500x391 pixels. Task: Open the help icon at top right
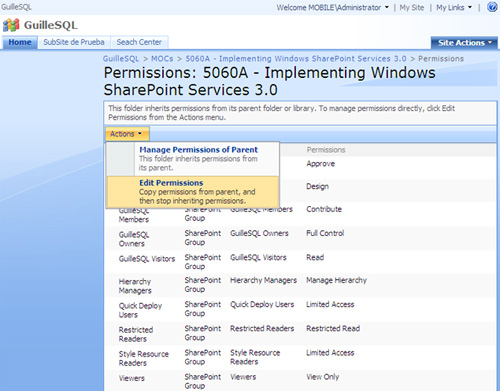492,7
